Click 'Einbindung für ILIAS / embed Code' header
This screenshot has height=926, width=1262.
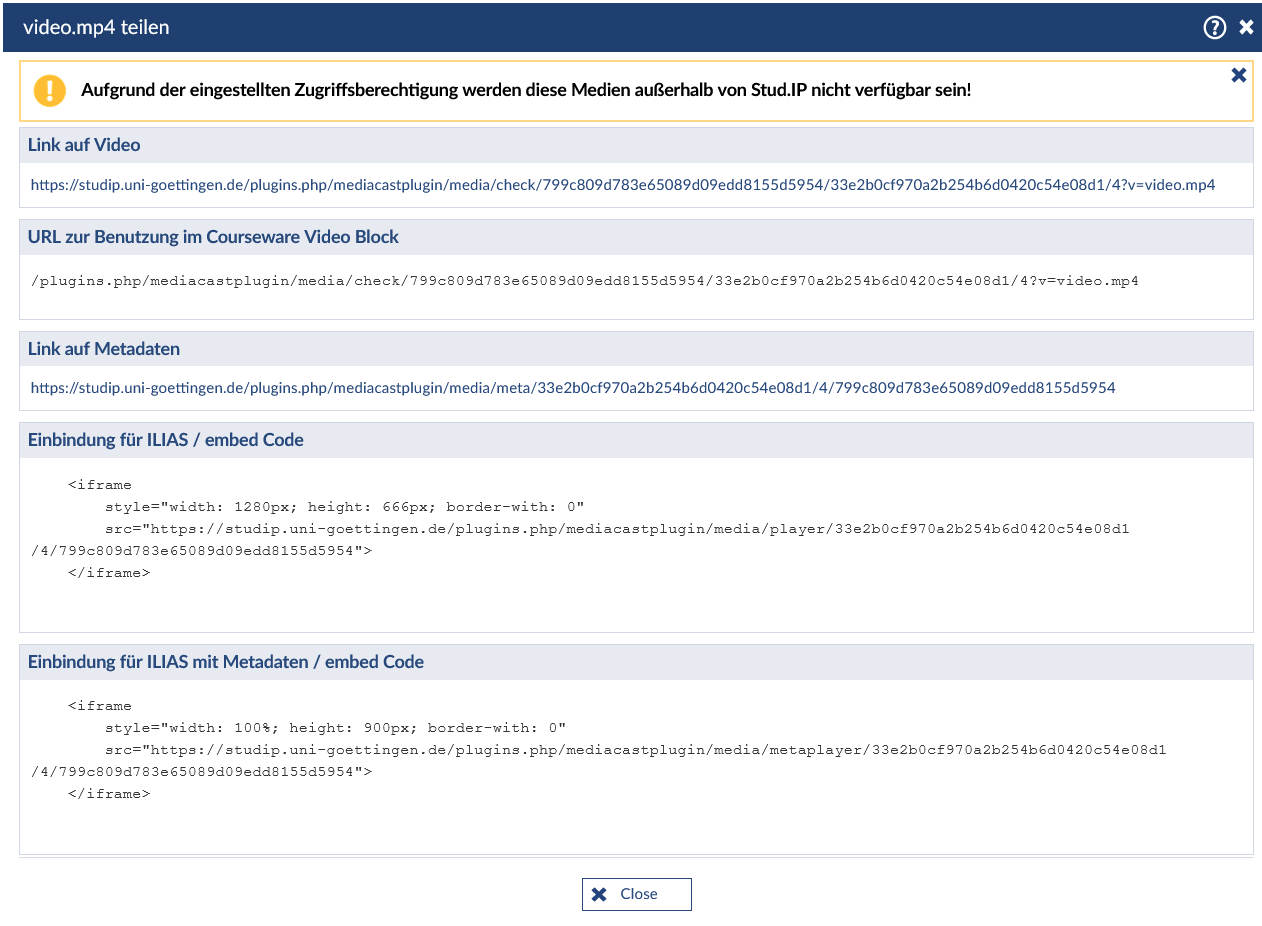click(166, 440)
